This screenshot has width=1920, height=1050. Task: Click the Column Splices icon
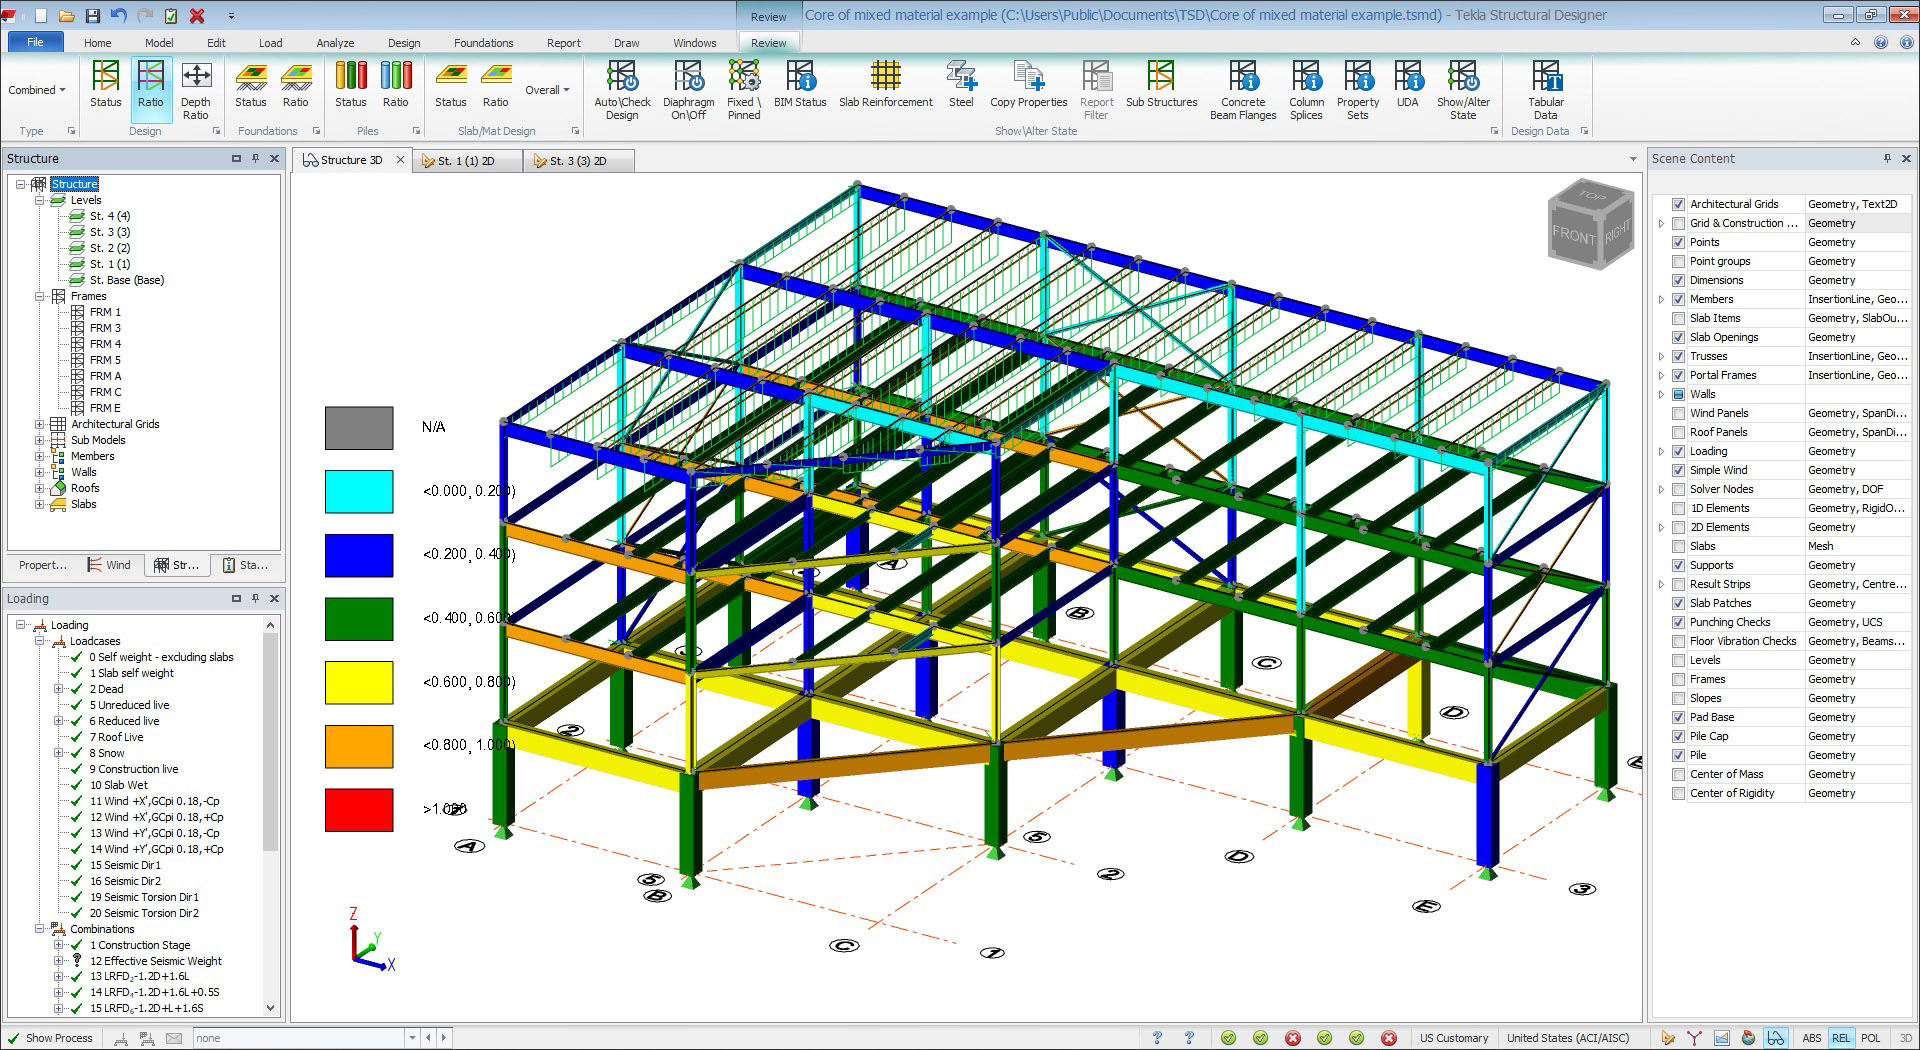click(x=1305, y=88)
